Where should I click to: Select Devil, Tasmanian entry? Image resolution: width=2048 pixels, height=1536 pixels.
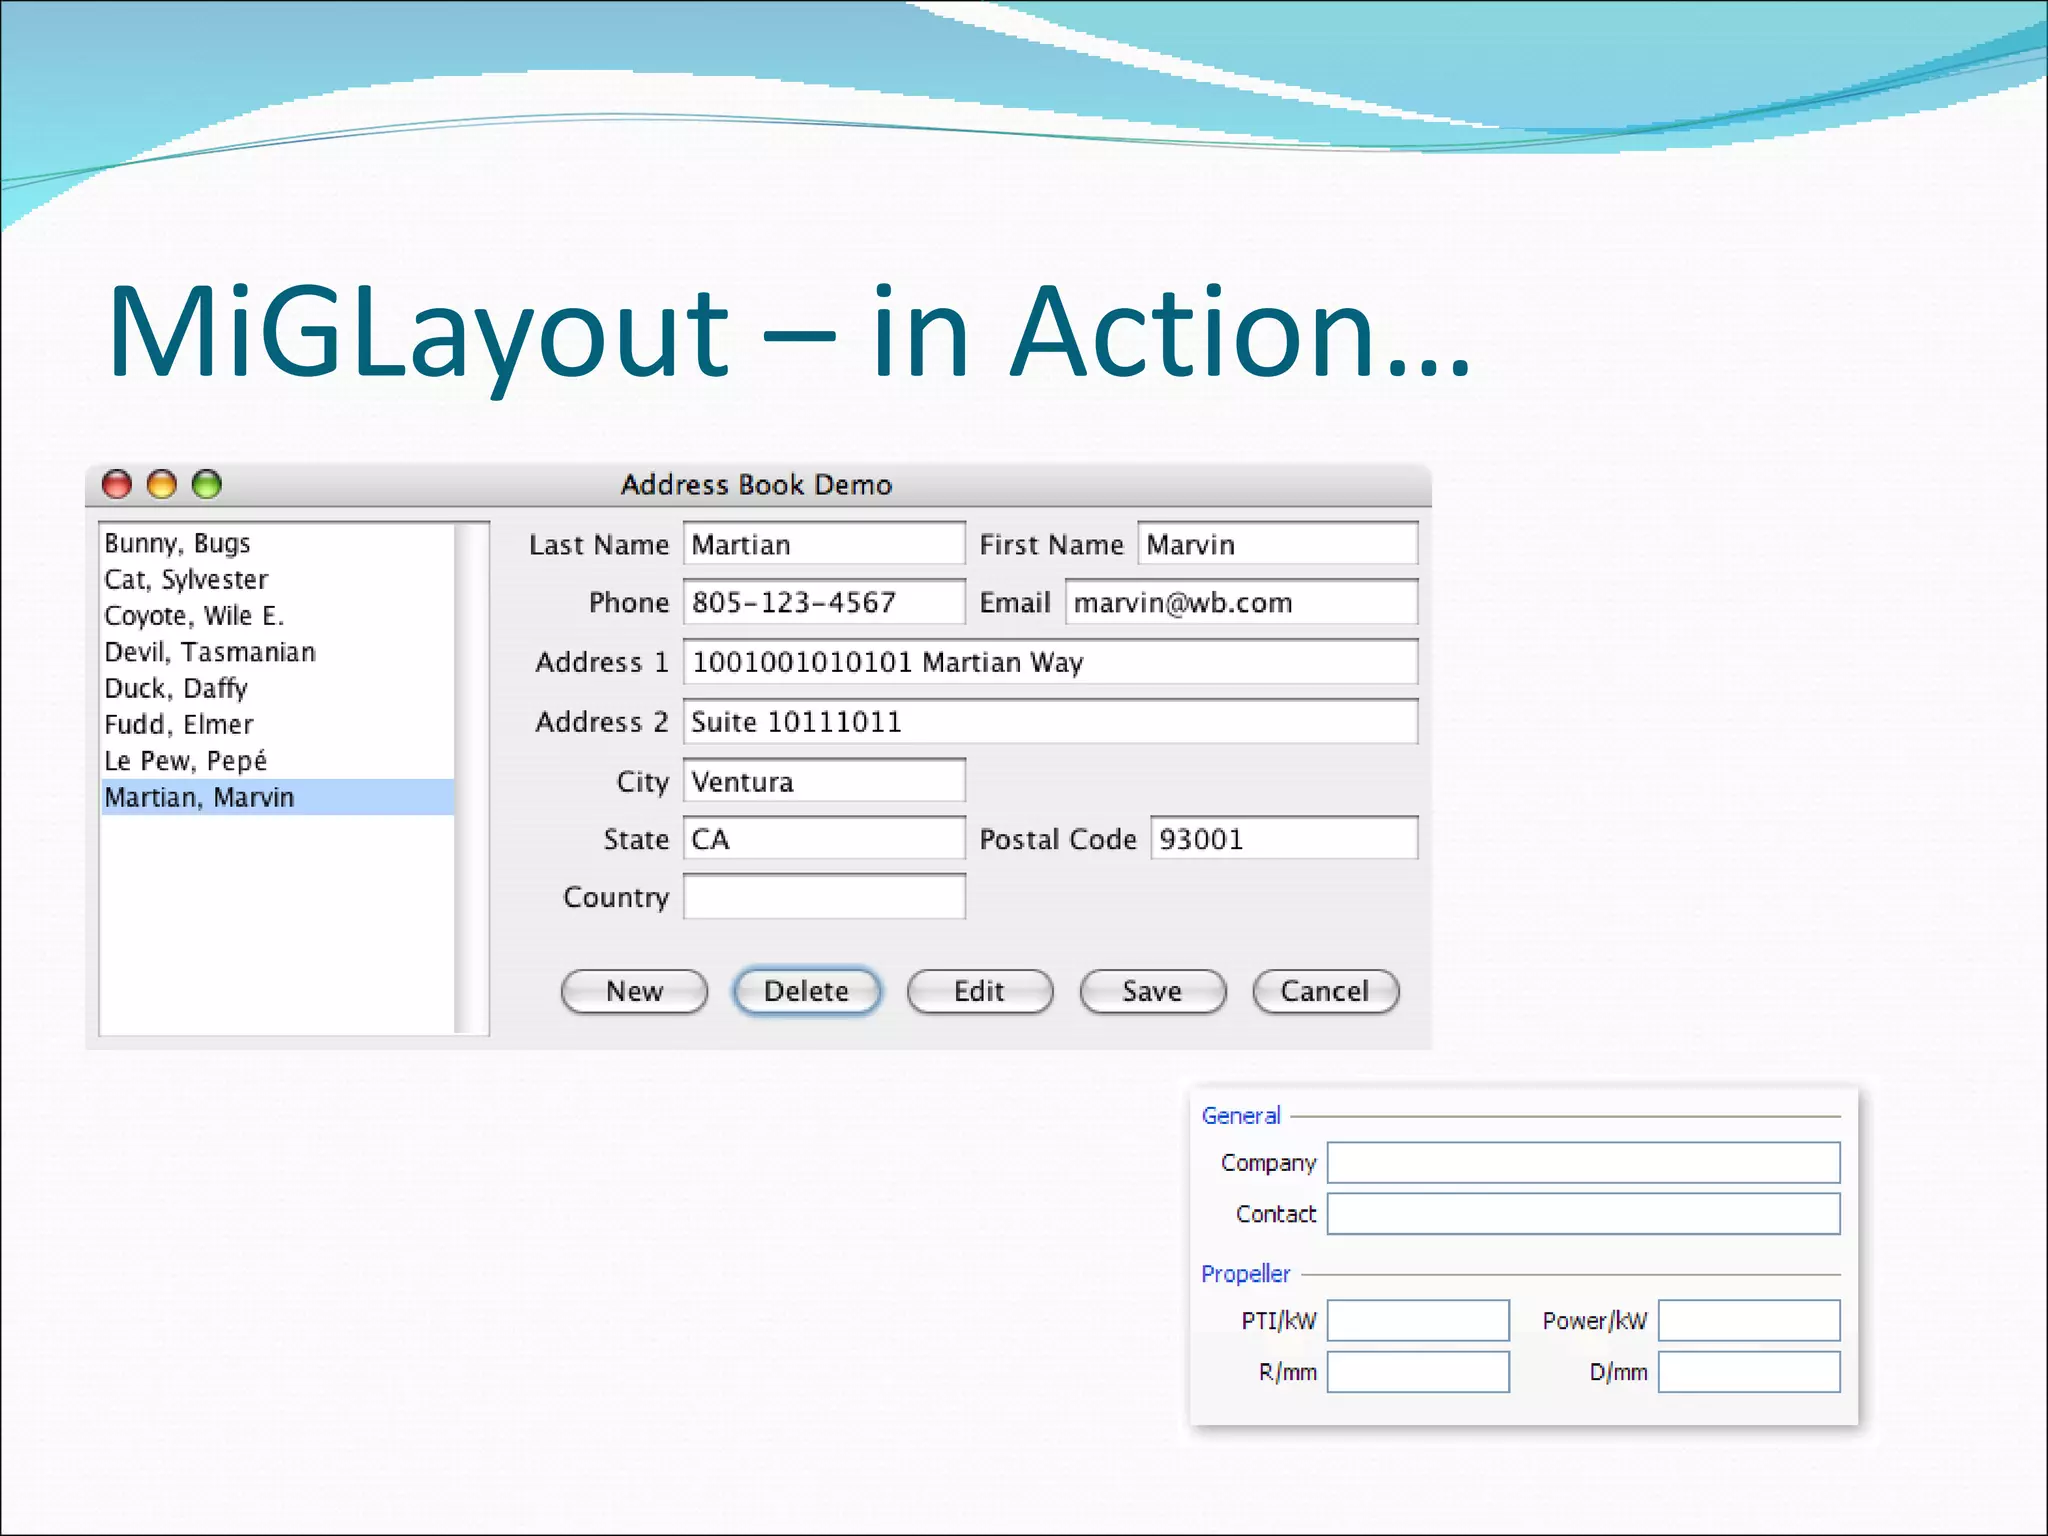click(x=277, y=652)
